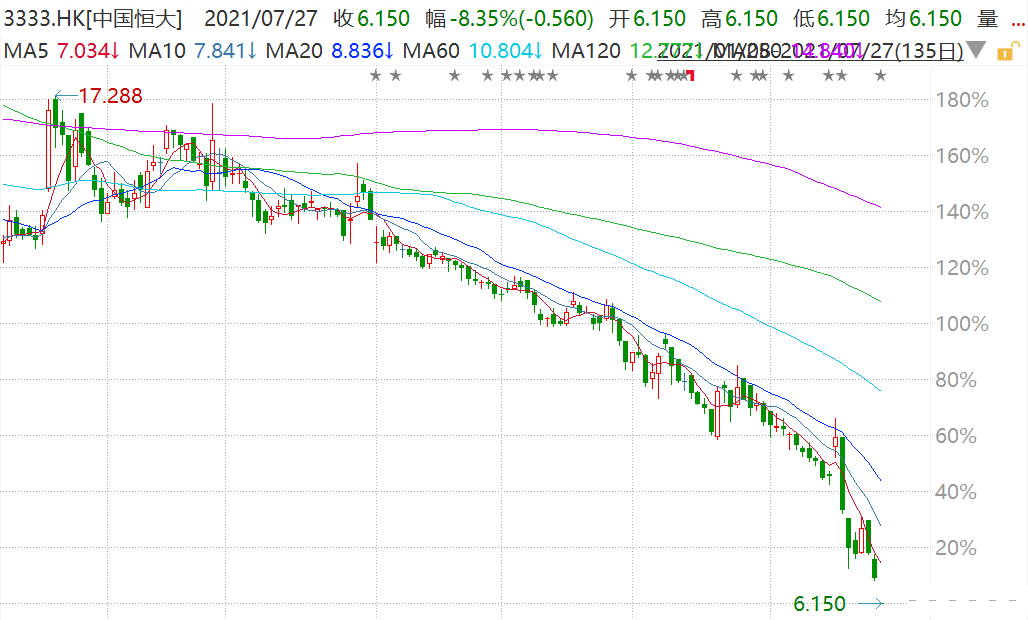
Task: Click the leftmost star event marker
Action: pyautogui.click(x=376, y=75)
